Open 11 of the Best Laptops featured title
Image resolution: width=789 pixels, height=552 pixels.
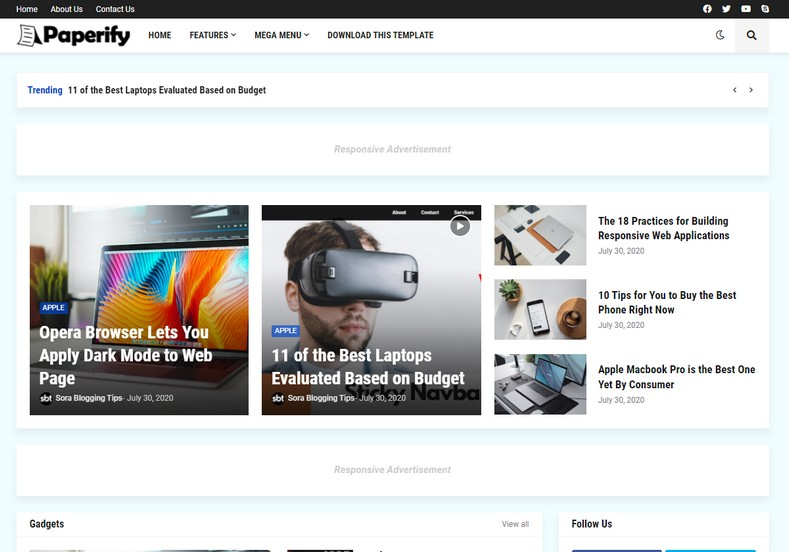[368, 367]
